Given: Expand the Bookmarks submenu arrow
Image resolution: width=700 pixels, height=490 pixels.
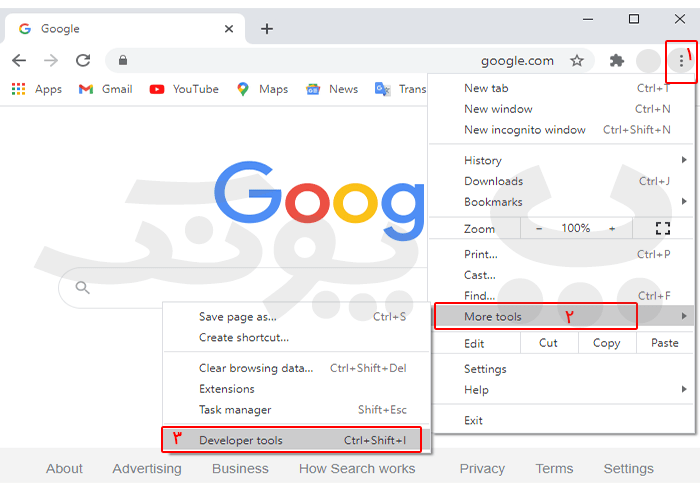Looking at the screenshot, I should click(684, 201).
